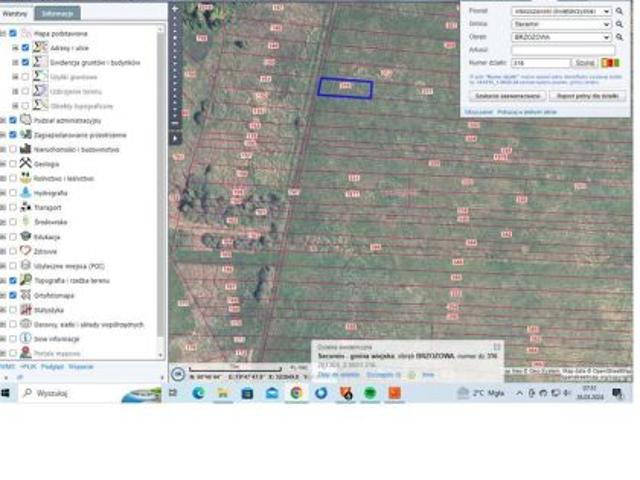Click the Numer działki input field
The height and width of the screenshot is (480, 640).
tap(541, 63)
